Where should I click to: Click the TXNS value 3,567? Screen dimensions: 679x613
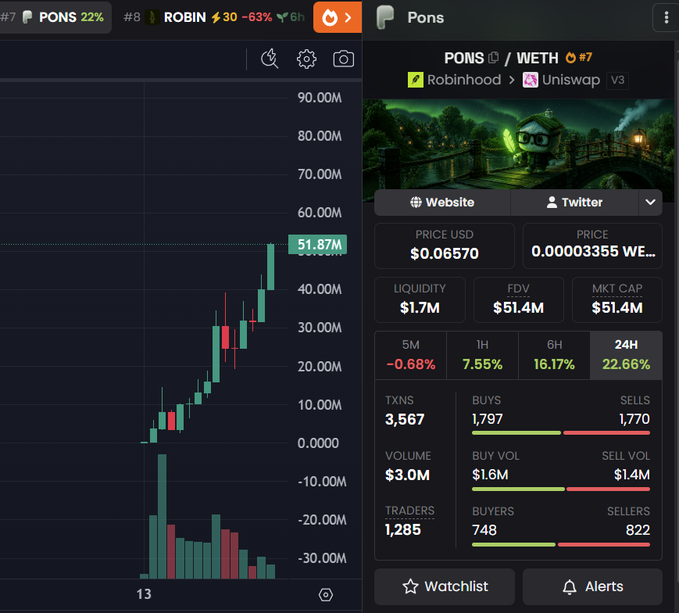point(404,419)
